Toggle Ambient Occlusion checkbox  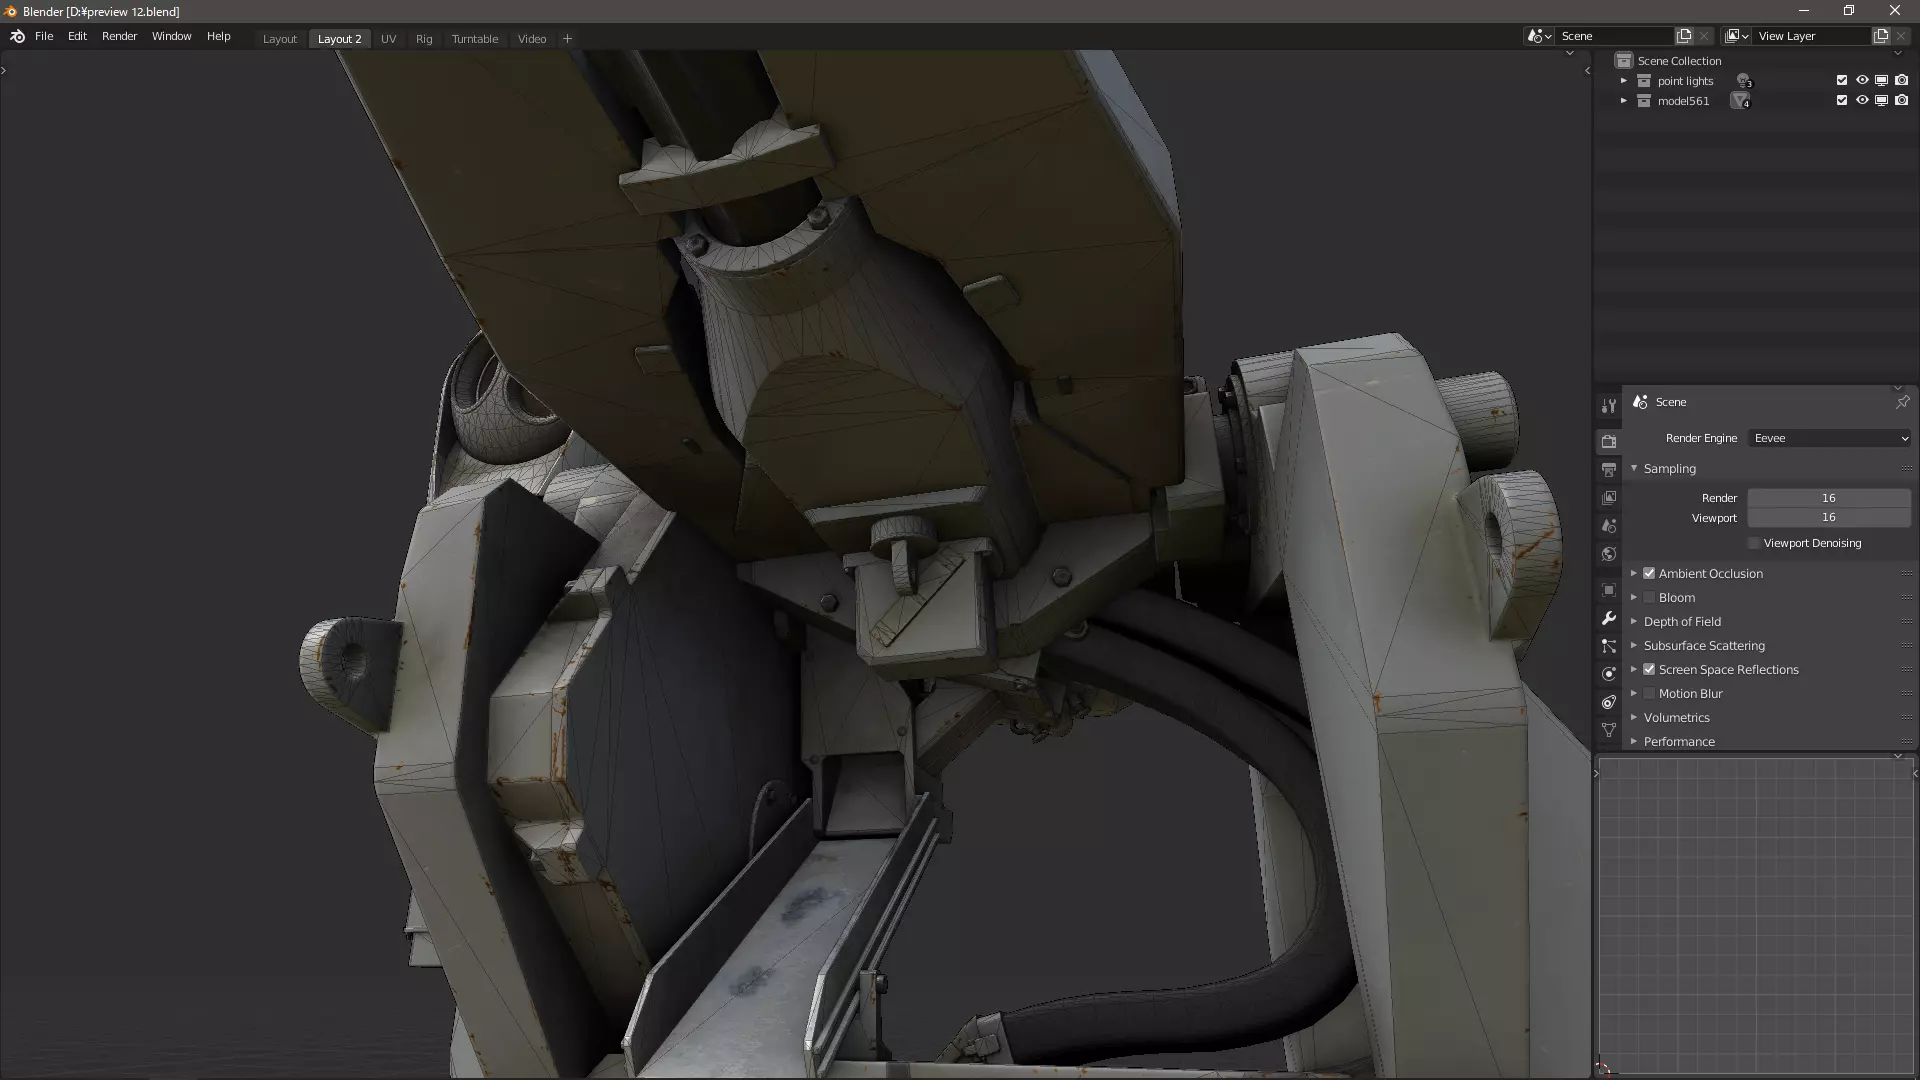(x=1649, y=573)
